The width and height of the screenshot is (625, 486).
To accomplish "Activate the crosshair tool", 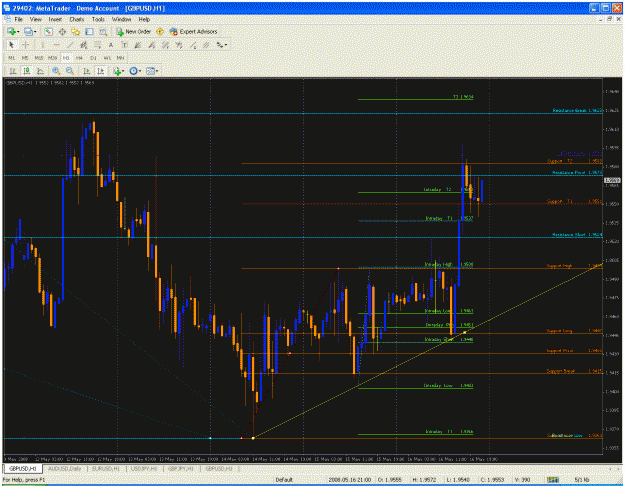I will click(x=26, y=45).
